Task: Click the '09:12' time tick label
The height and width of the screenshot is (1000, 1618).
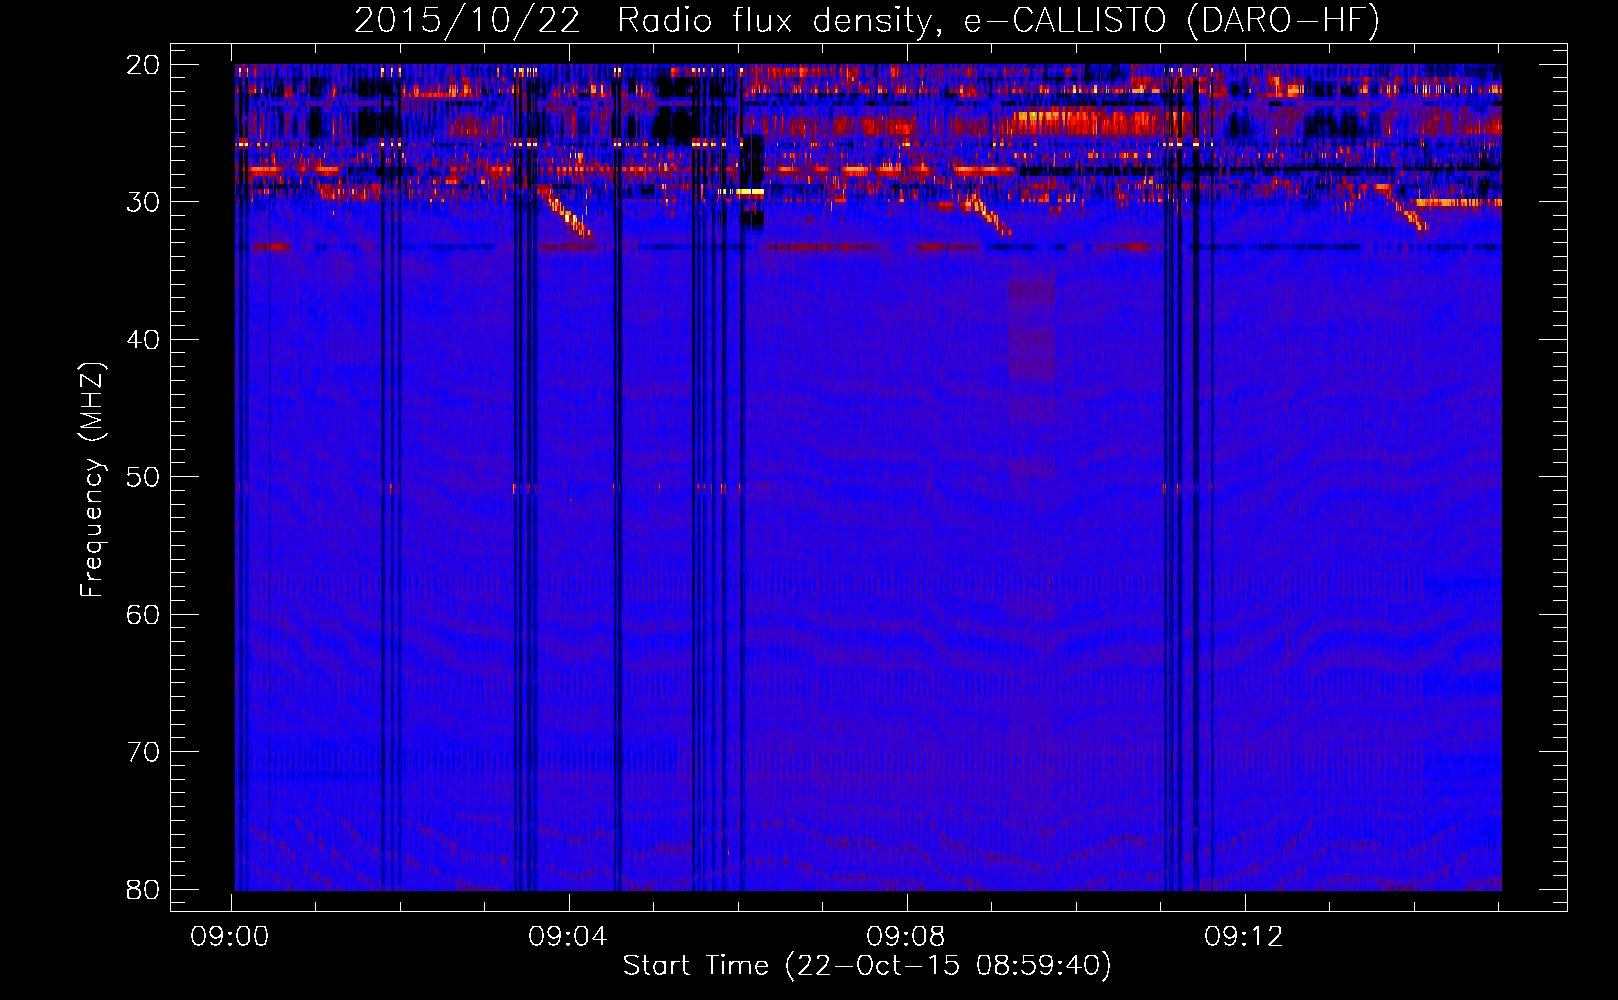Action: pyautogui.click(x=1244, y=937)
